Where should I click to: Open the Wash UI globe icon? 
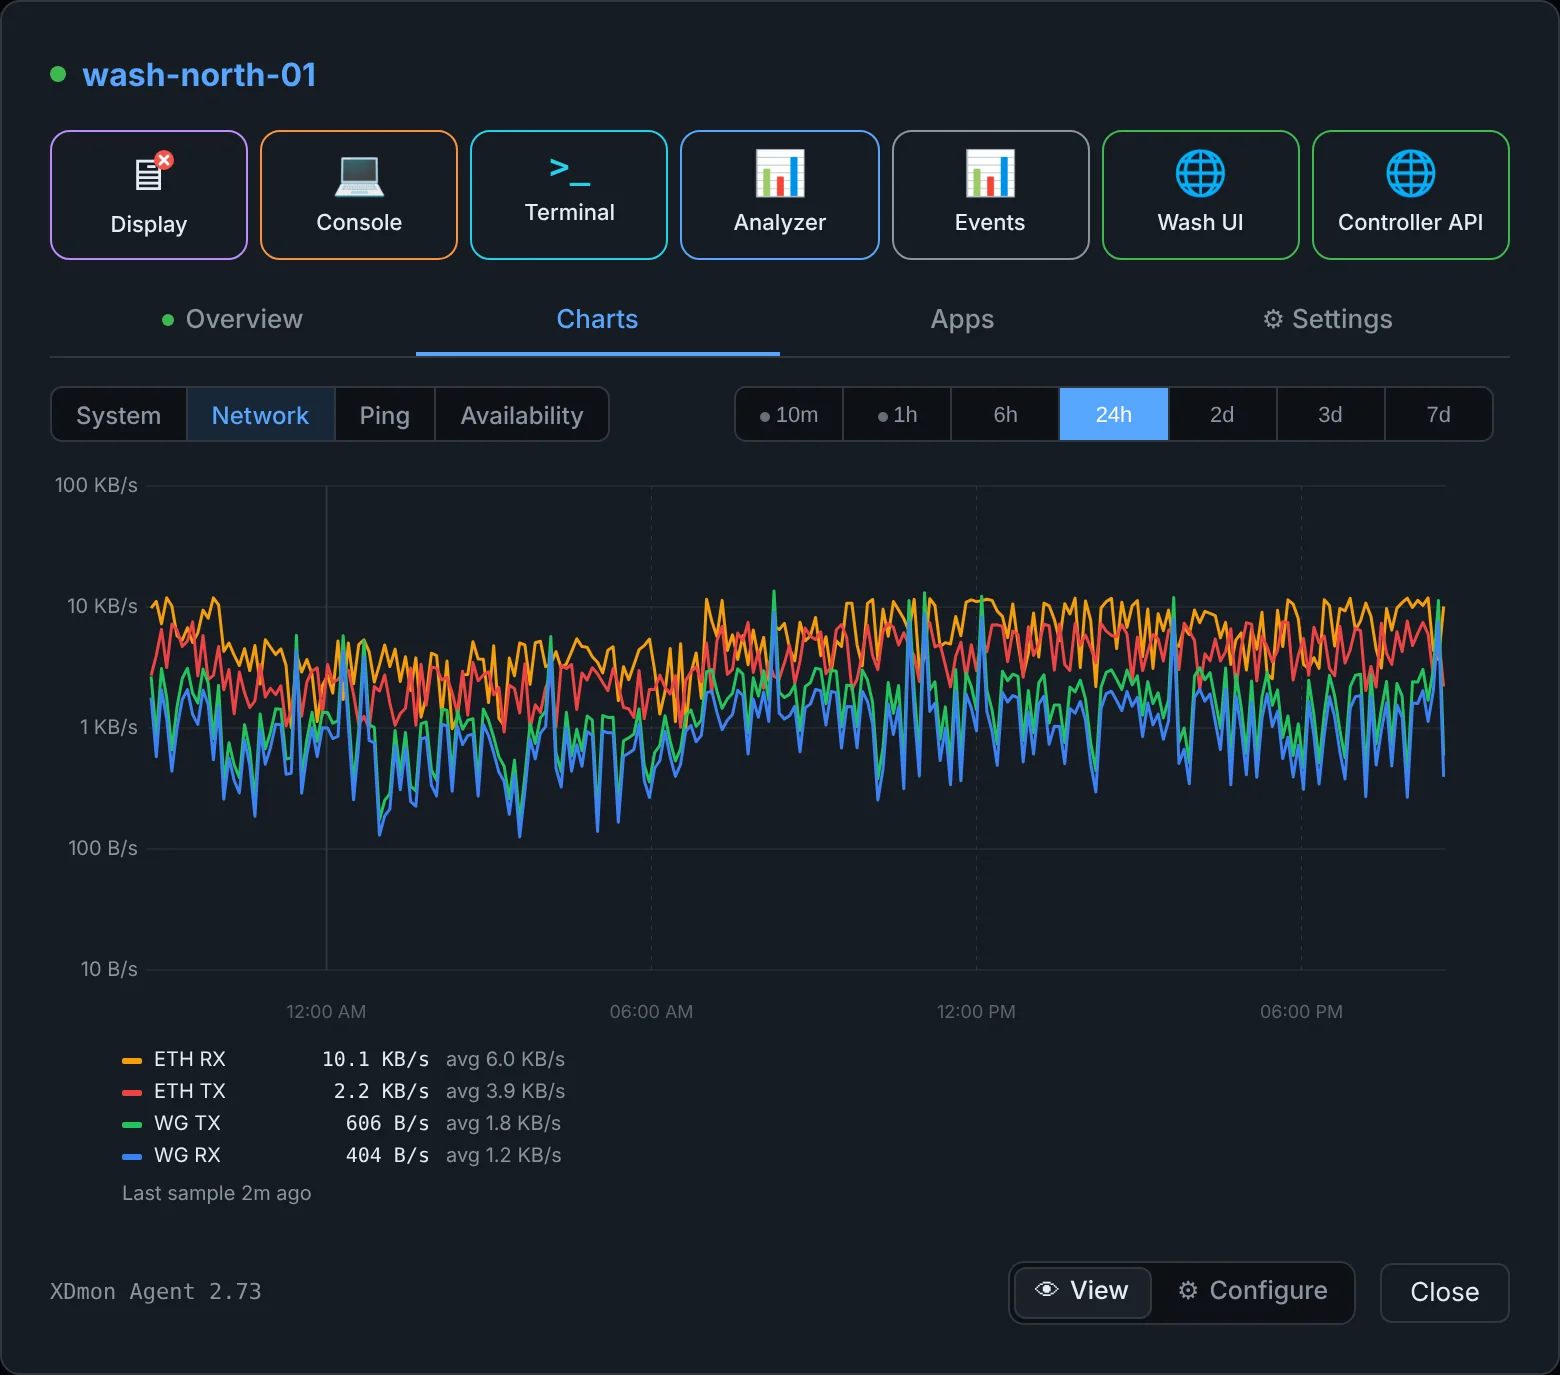[1200, 174]
